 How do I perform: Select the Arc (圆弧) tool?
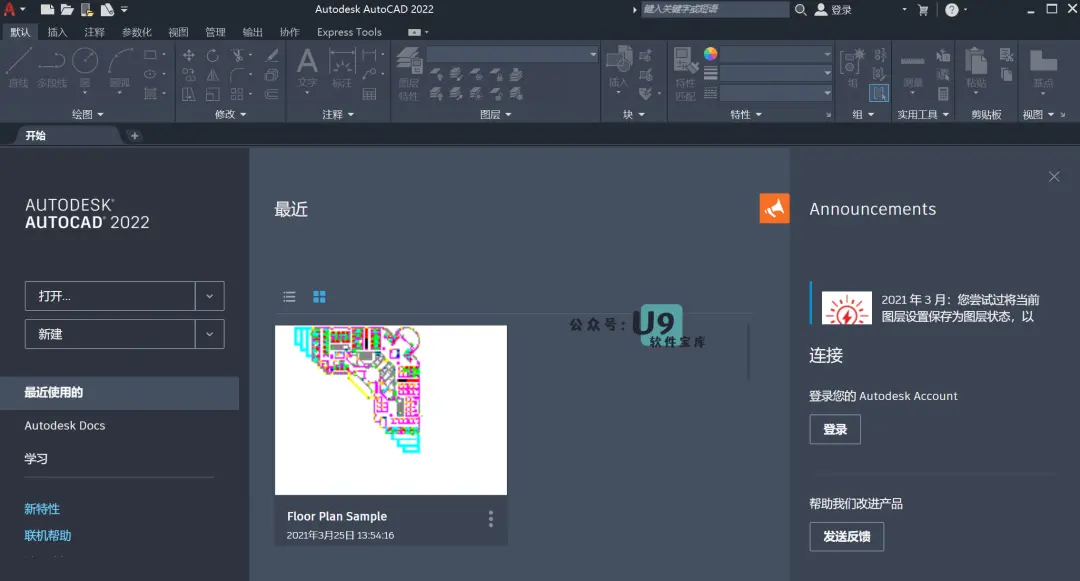click(120, 68)
